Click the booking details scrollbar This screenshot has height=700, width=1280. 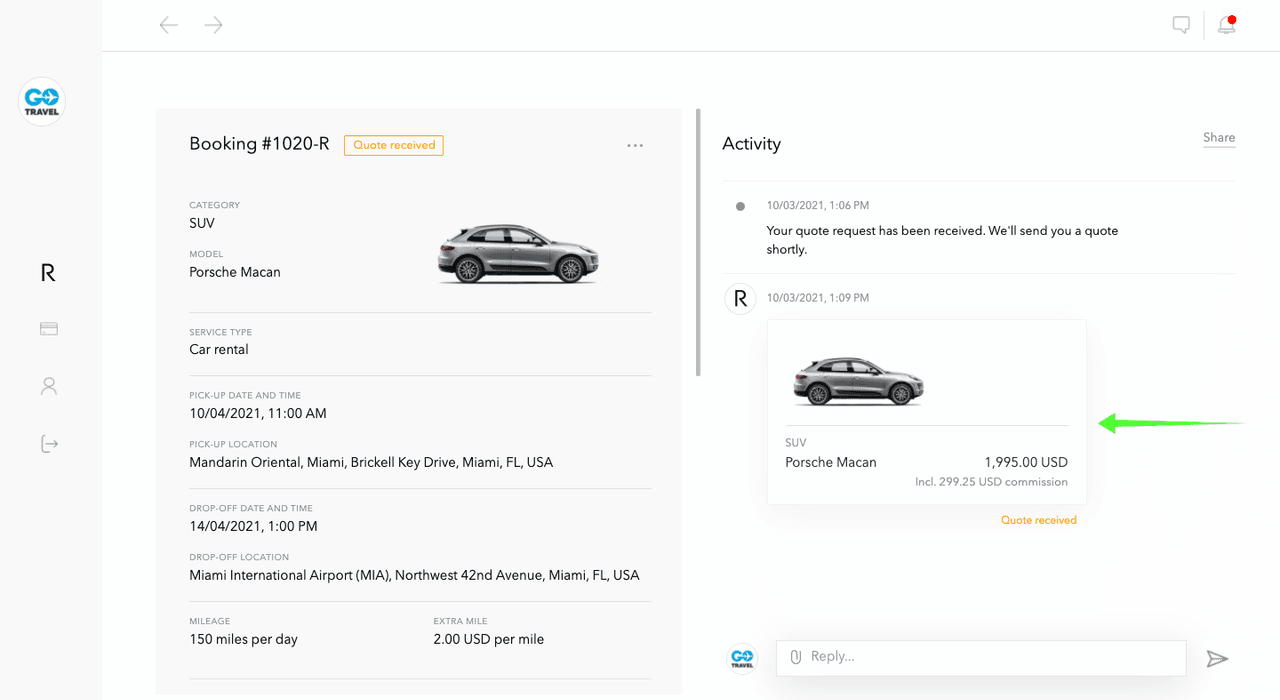(698, 243)
